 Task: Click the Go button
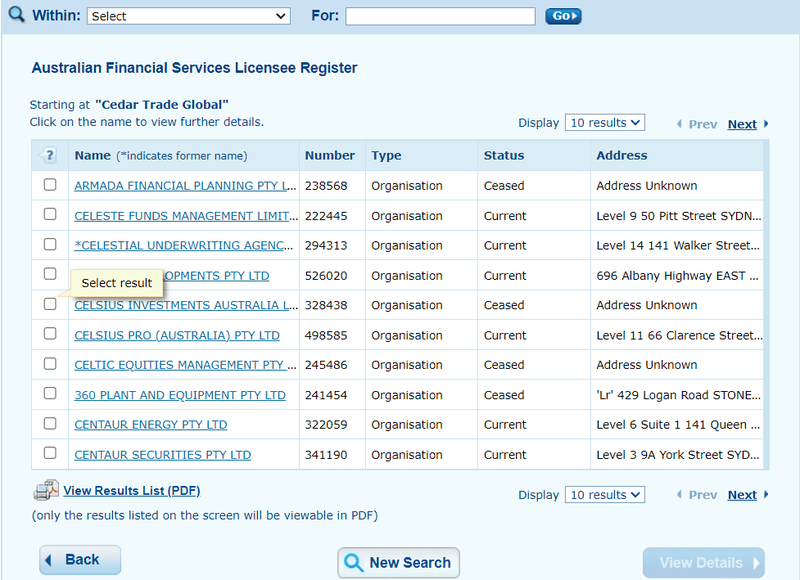563,16
